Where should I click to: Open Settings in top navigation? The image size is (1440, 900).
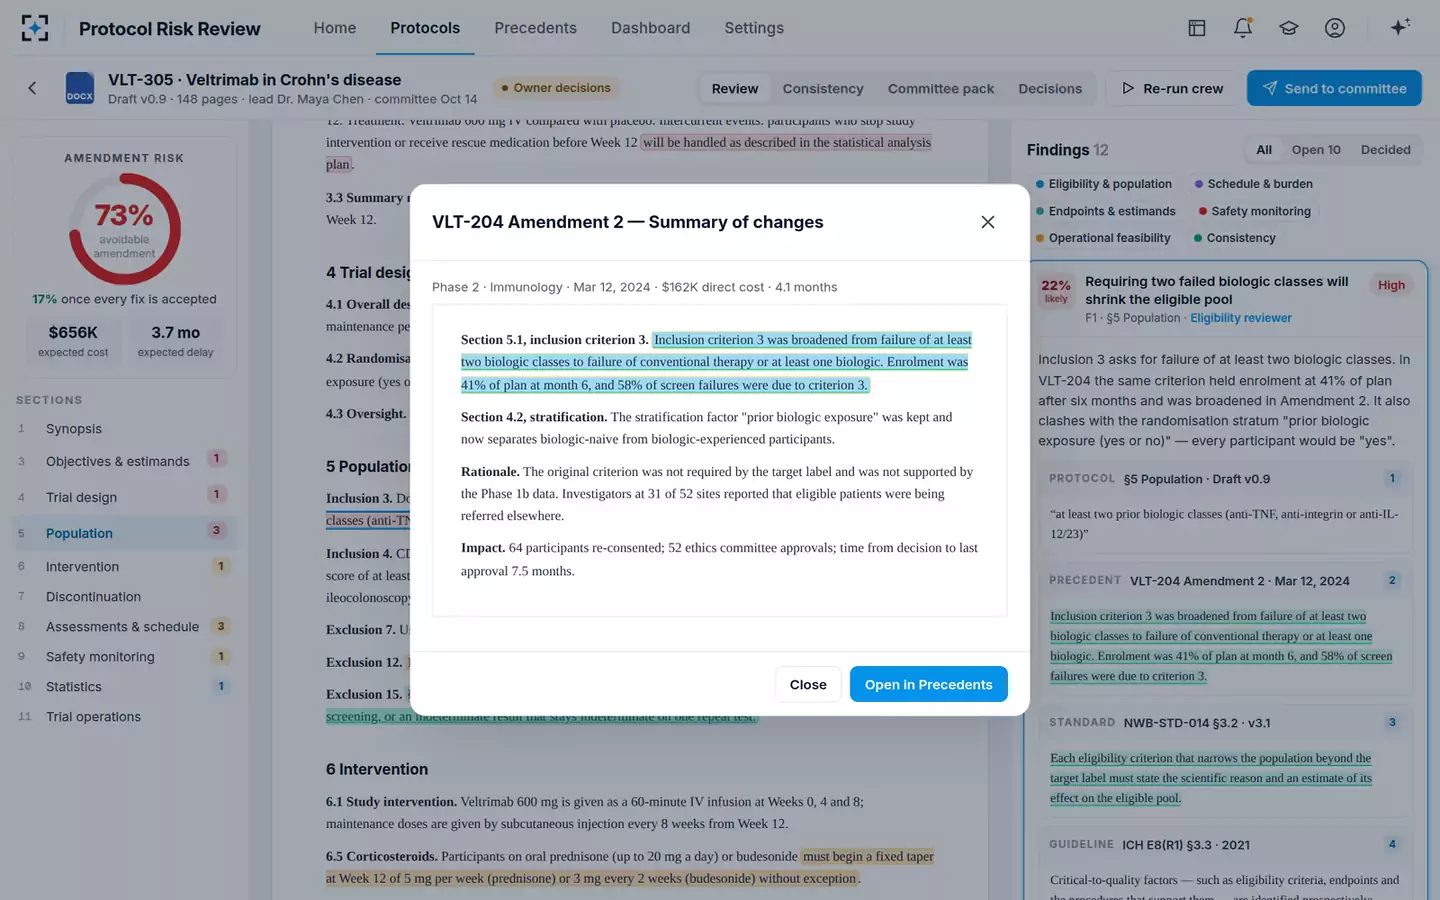[754, 28]
